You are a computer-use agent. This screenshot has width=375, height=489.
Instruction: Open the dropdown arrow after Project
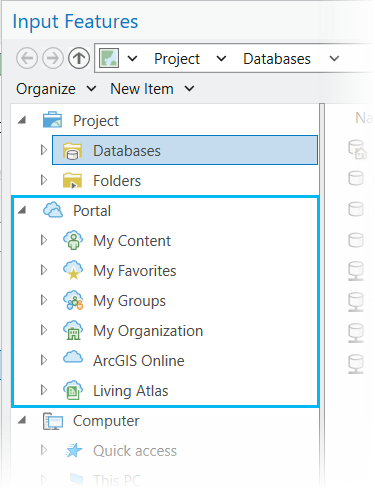click(221, 59)
